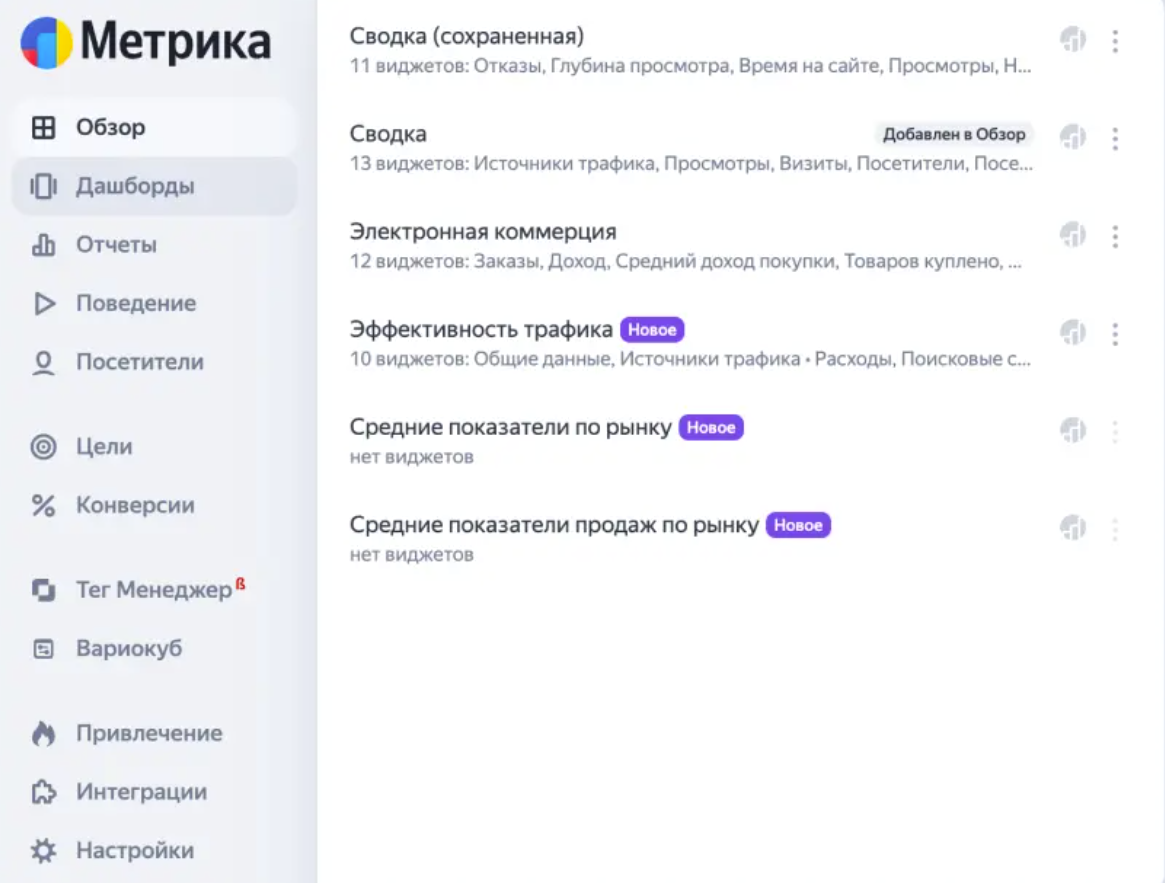Click the Метрика logo
The image size is (1165, 883).
coord(146,44)
